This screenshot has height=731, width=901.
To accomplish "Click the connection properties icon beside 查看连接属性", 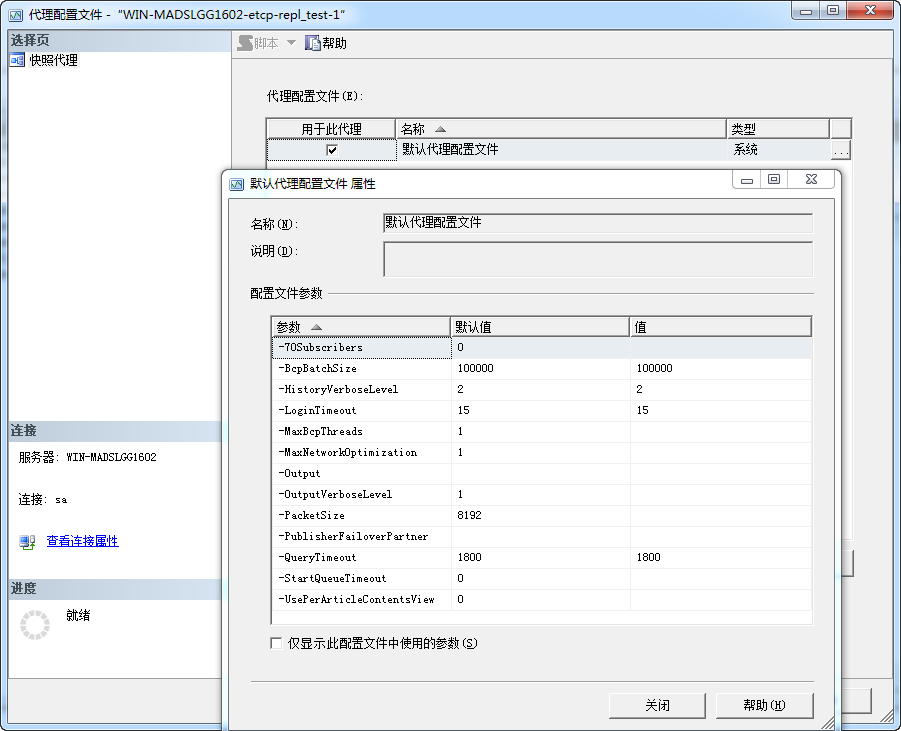I will (27, 541).
